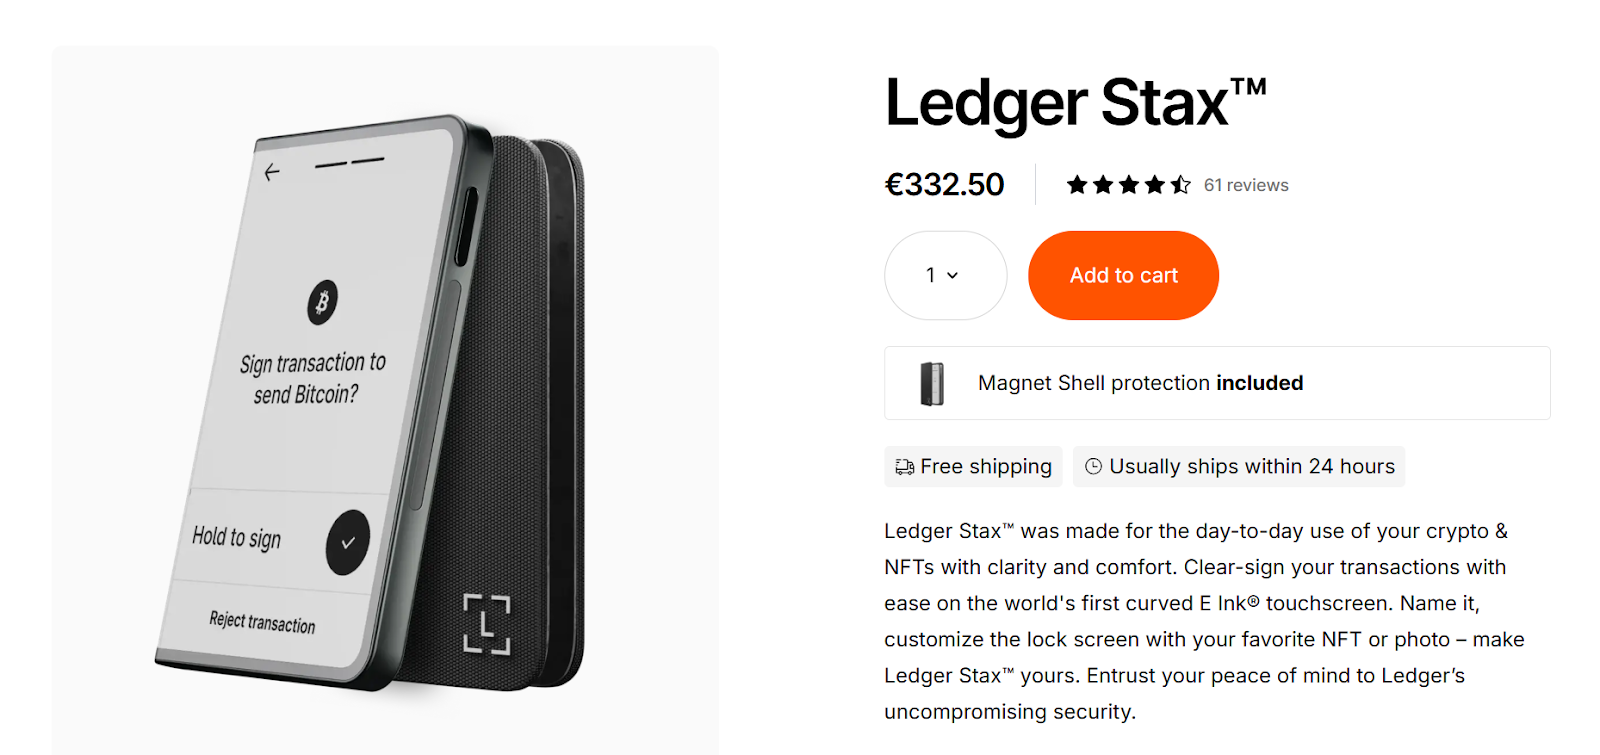Image resolution: width=1600 pixels, height=755 pixels.
Task: Click the delivery truck icon
Action: coord(904,467)
